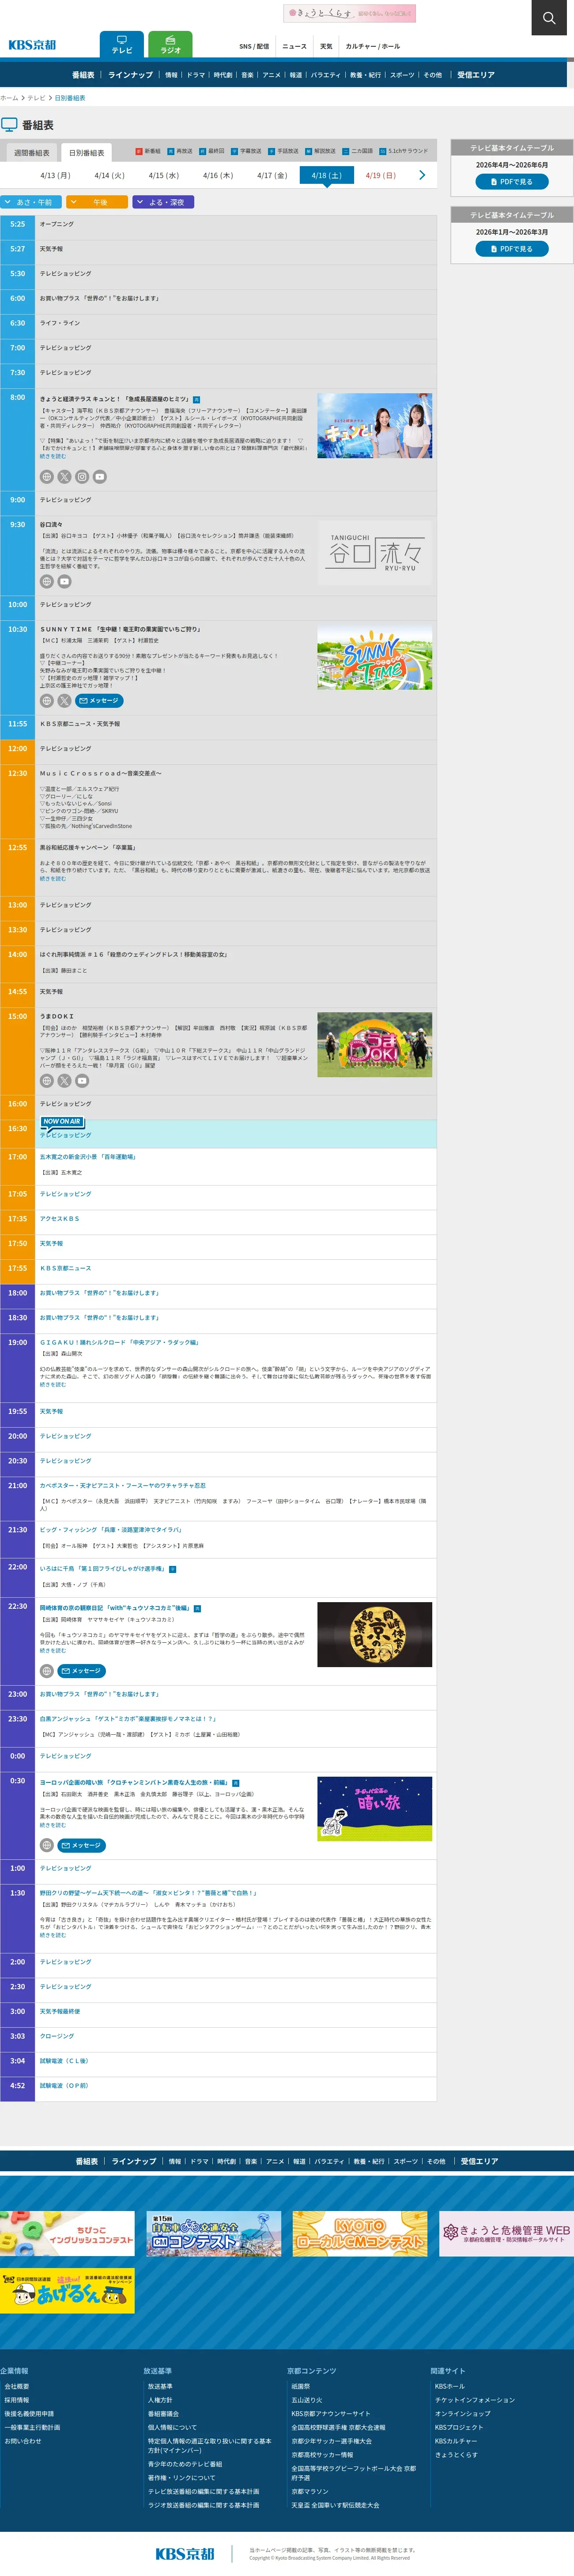Image resolution: width=574 pixels, height=2576 pixels.
Task: Switch to the ラジオ tab
Action: coord(171,45)
